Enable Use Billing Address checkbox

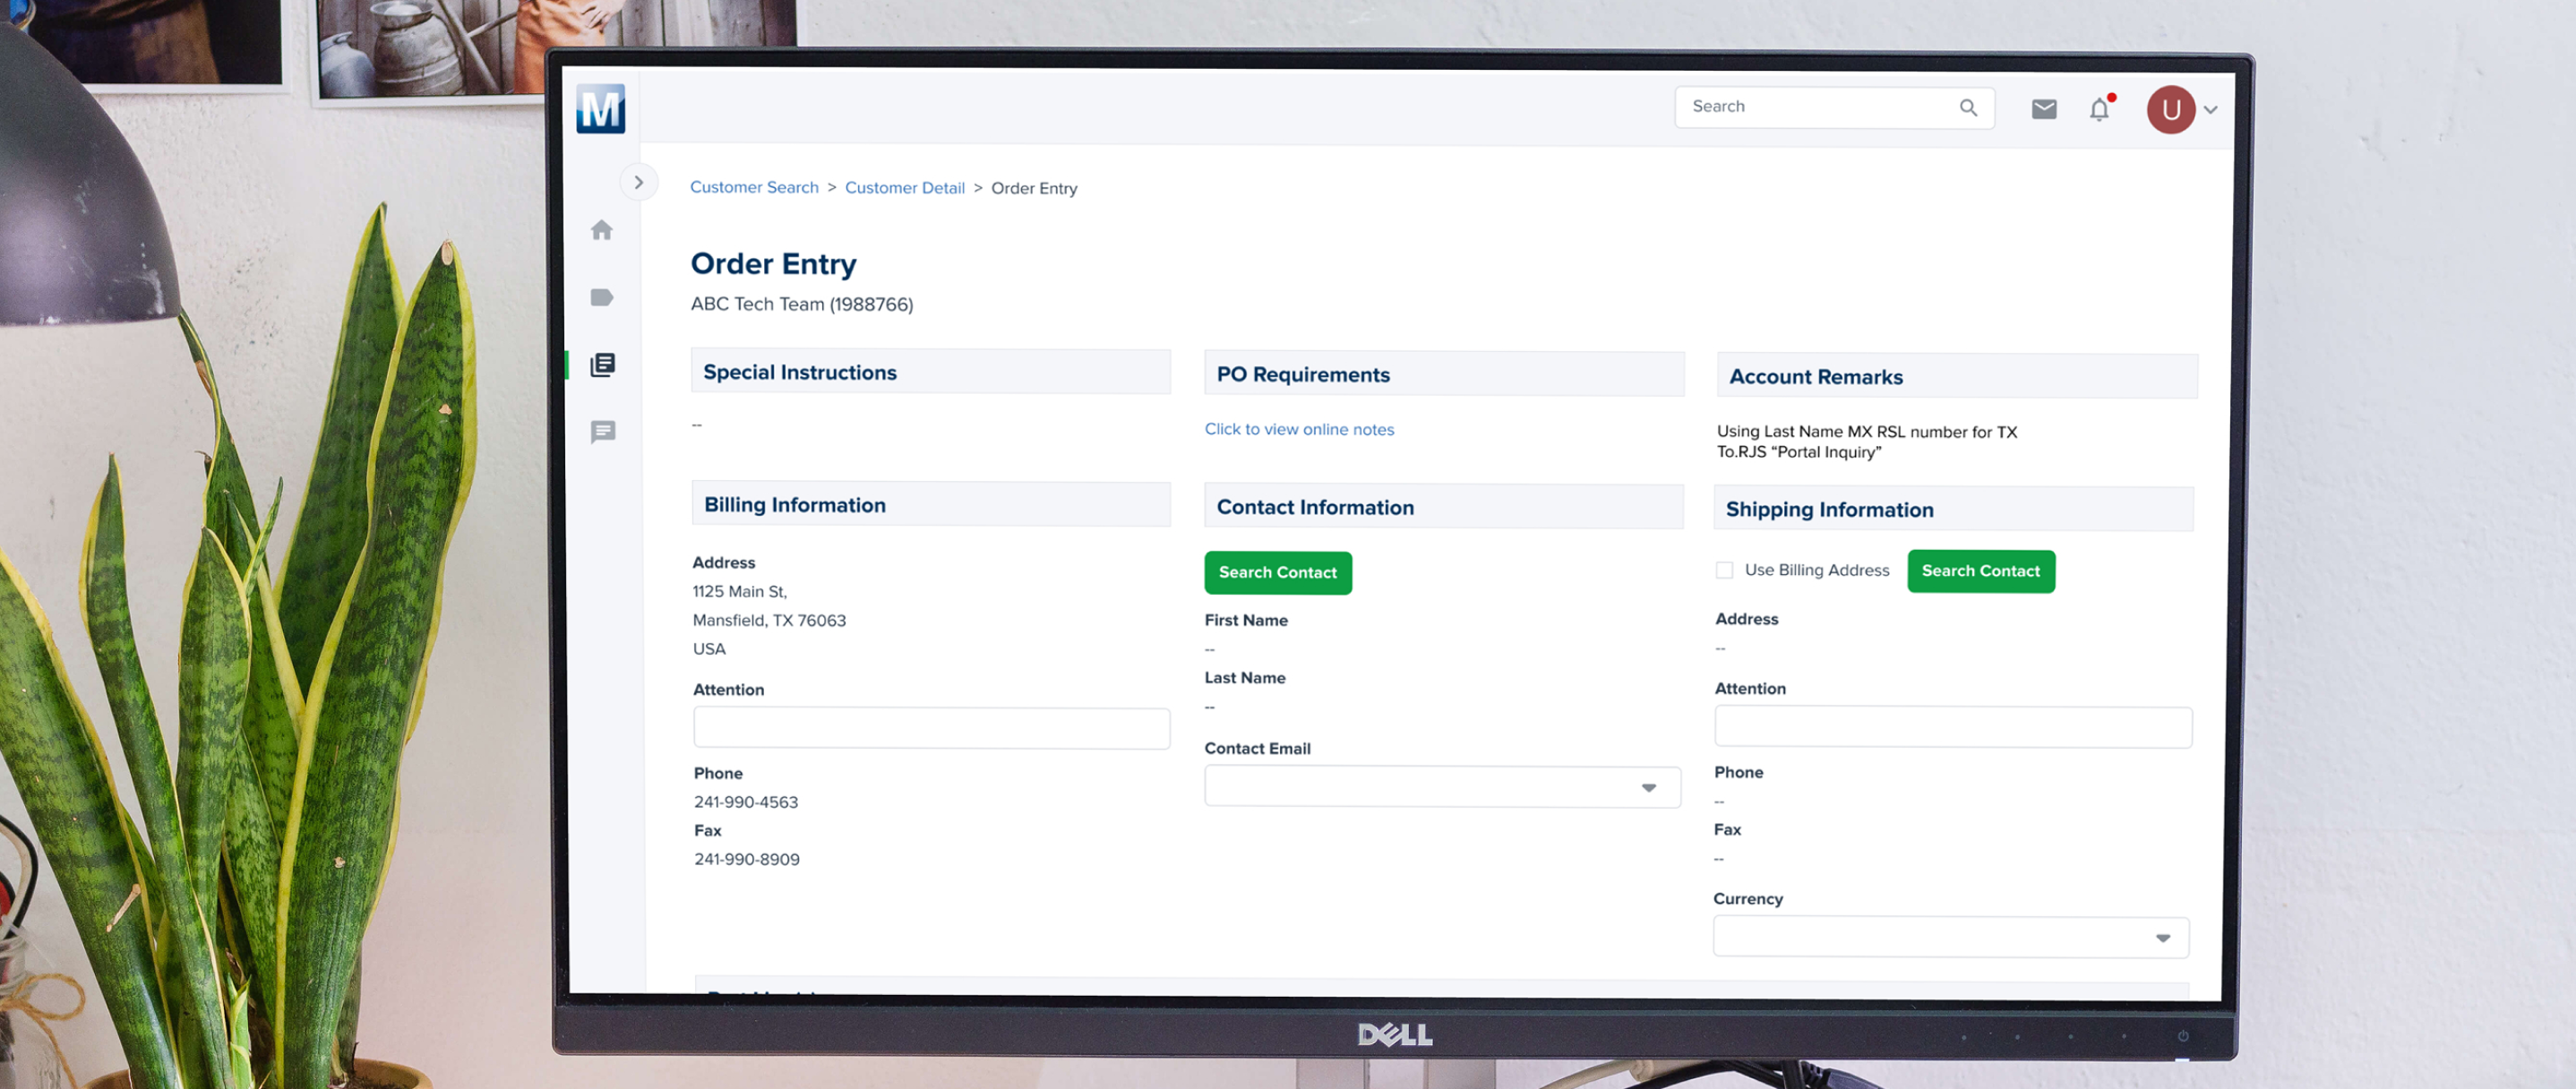[1724, 570]
